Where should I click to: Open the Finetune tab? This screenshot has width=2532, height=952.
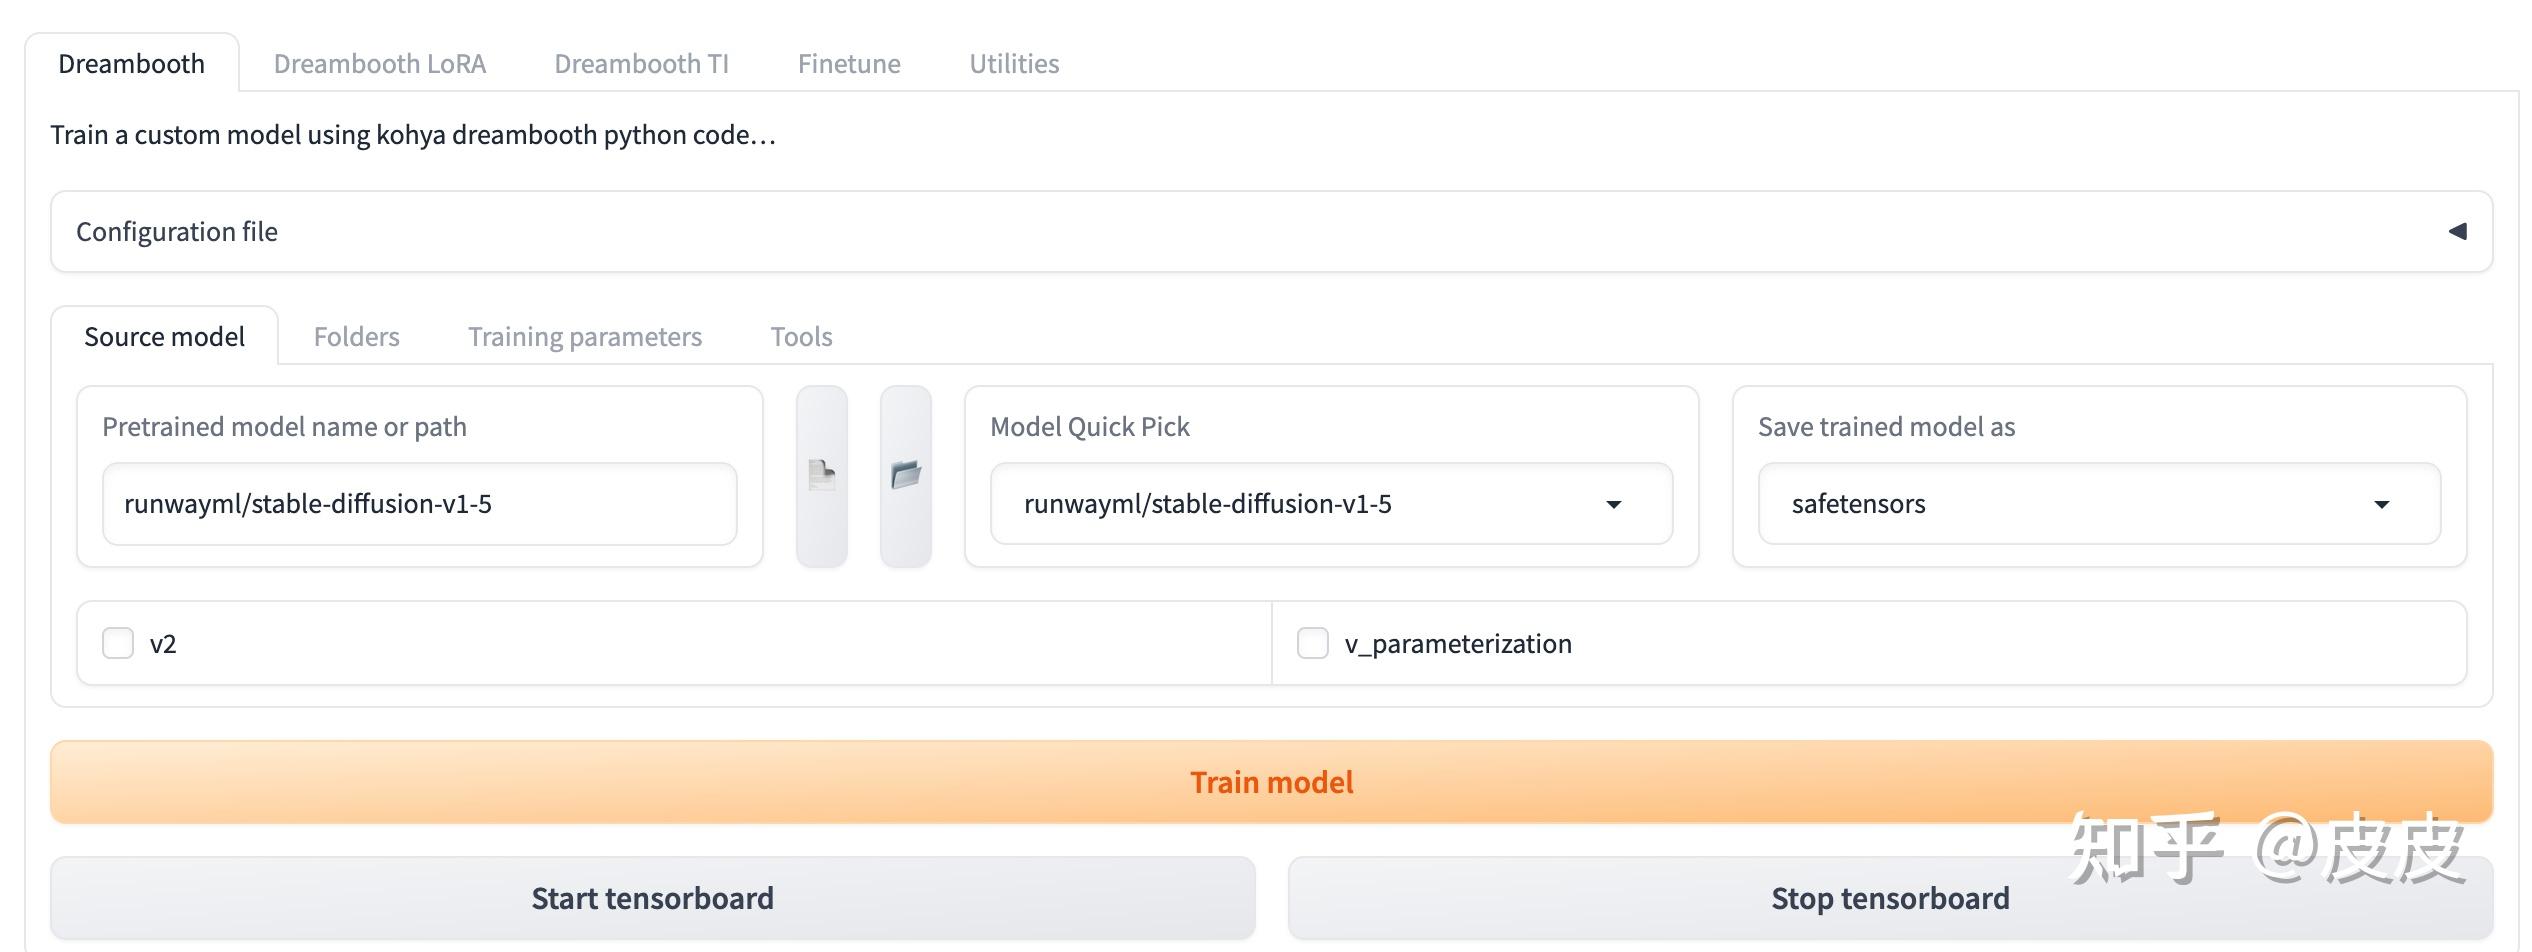(848, 64)
